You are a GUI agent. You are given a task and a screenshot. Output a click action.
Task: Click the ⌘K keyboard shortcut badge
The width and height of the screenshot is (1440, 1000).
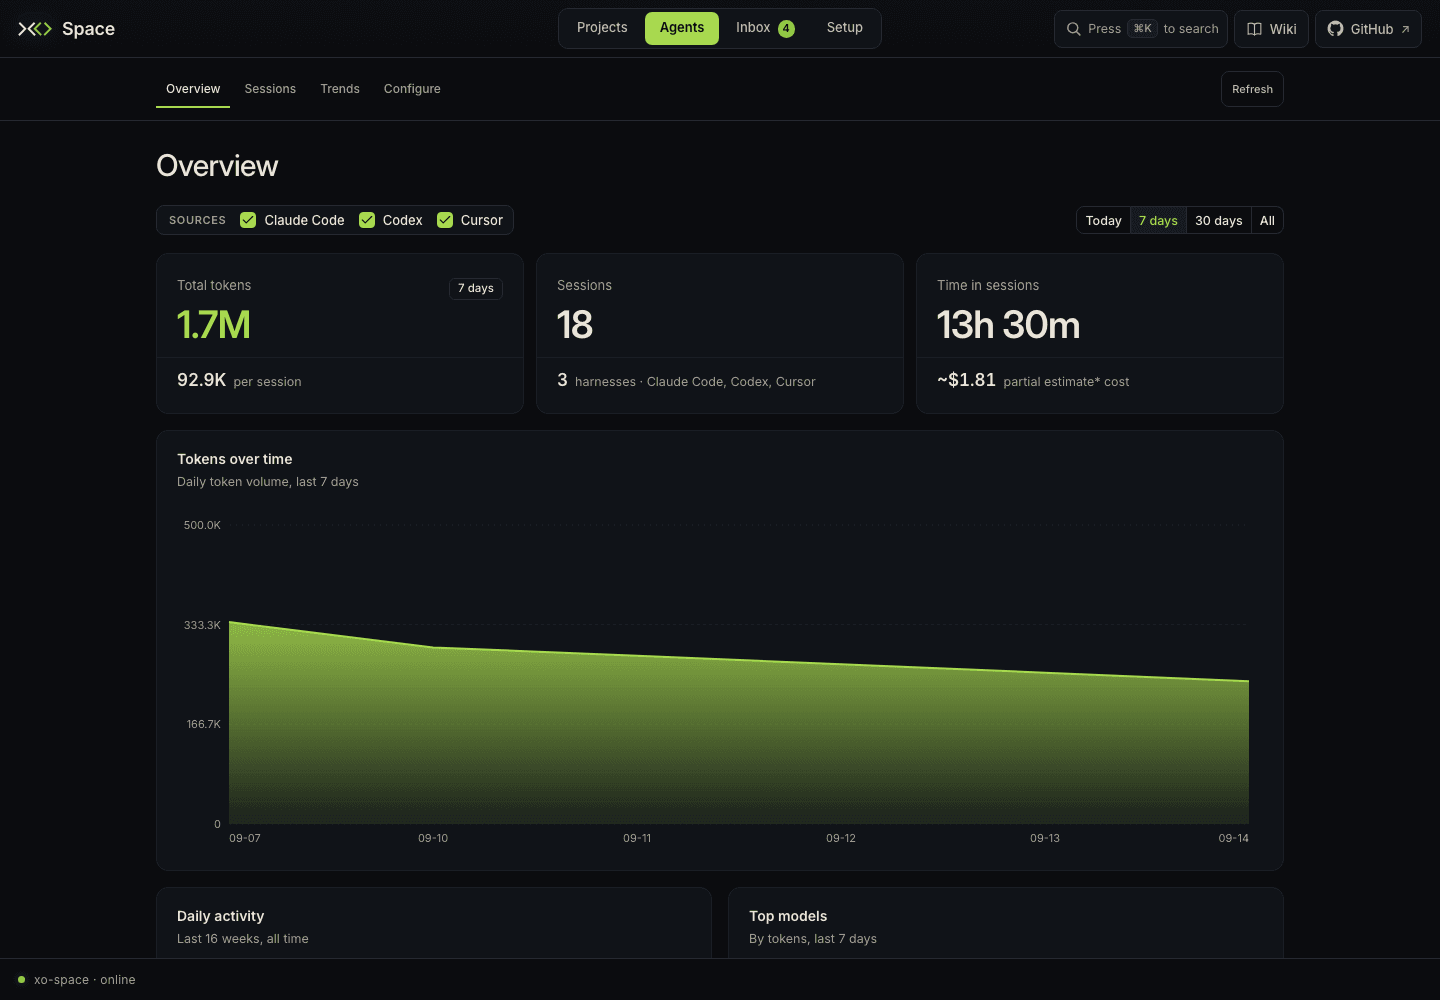(1142, 29)
